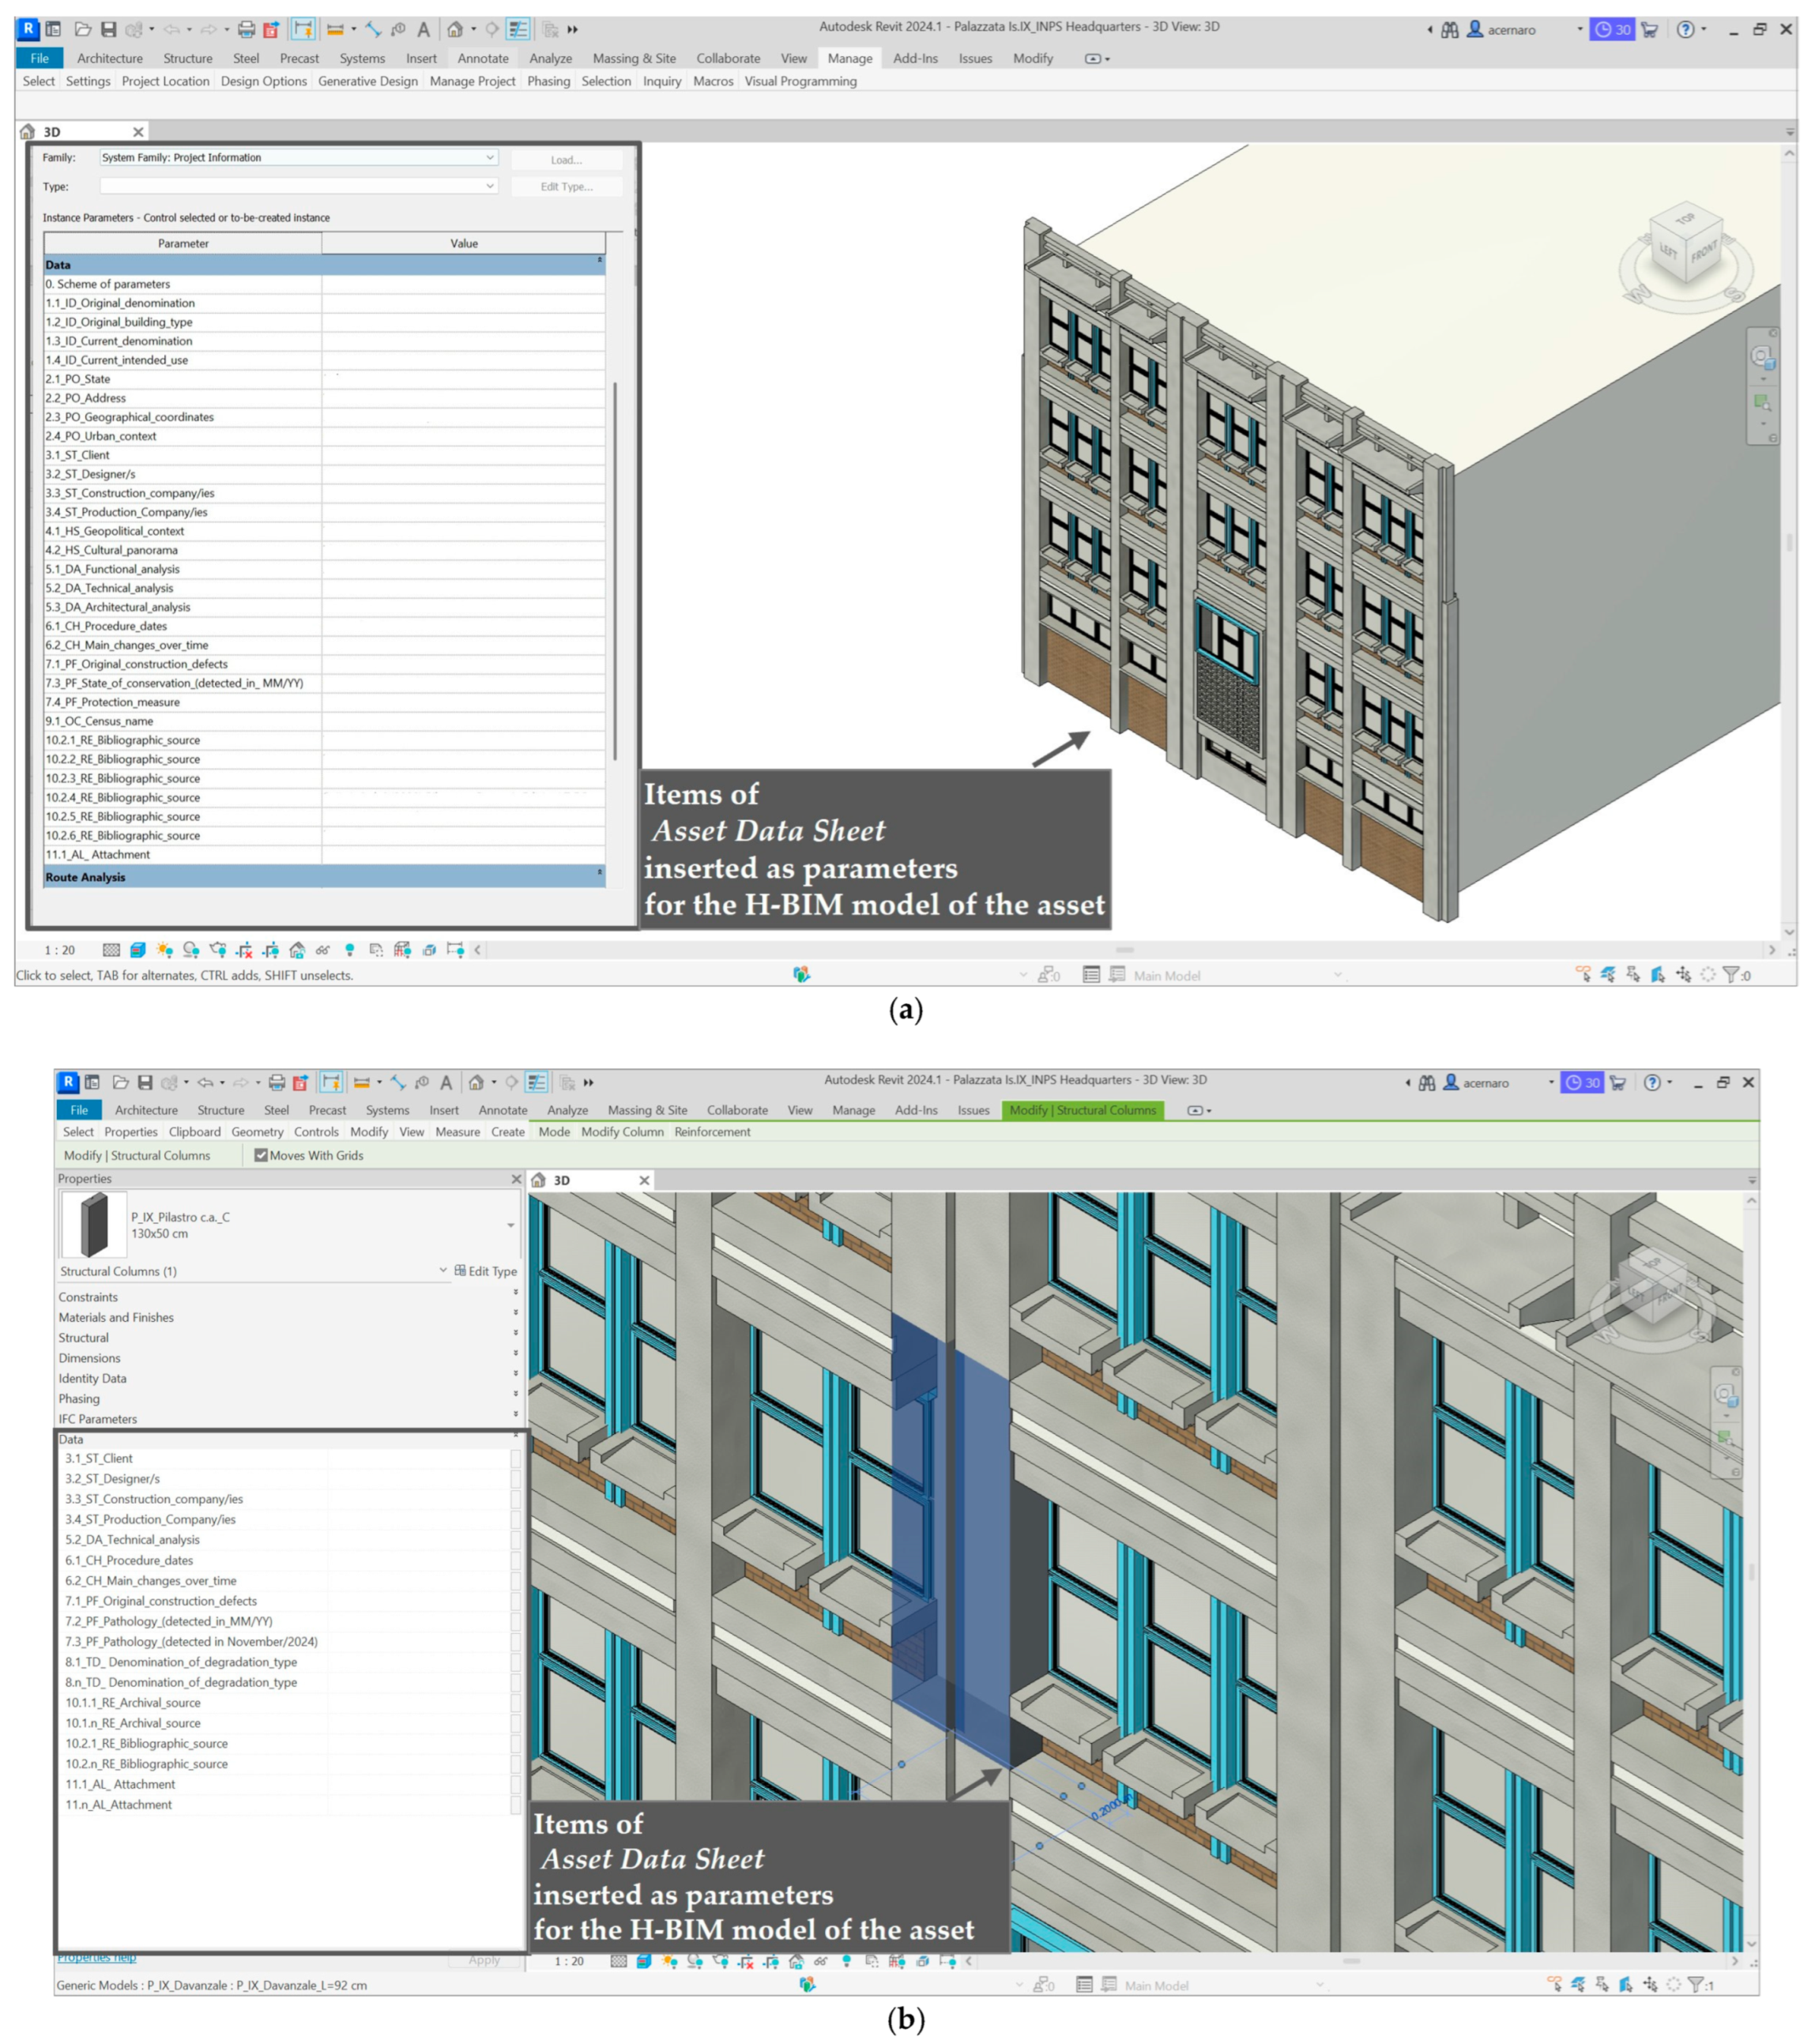Click Sun Path icon in upper view control bar

[164, 950]
